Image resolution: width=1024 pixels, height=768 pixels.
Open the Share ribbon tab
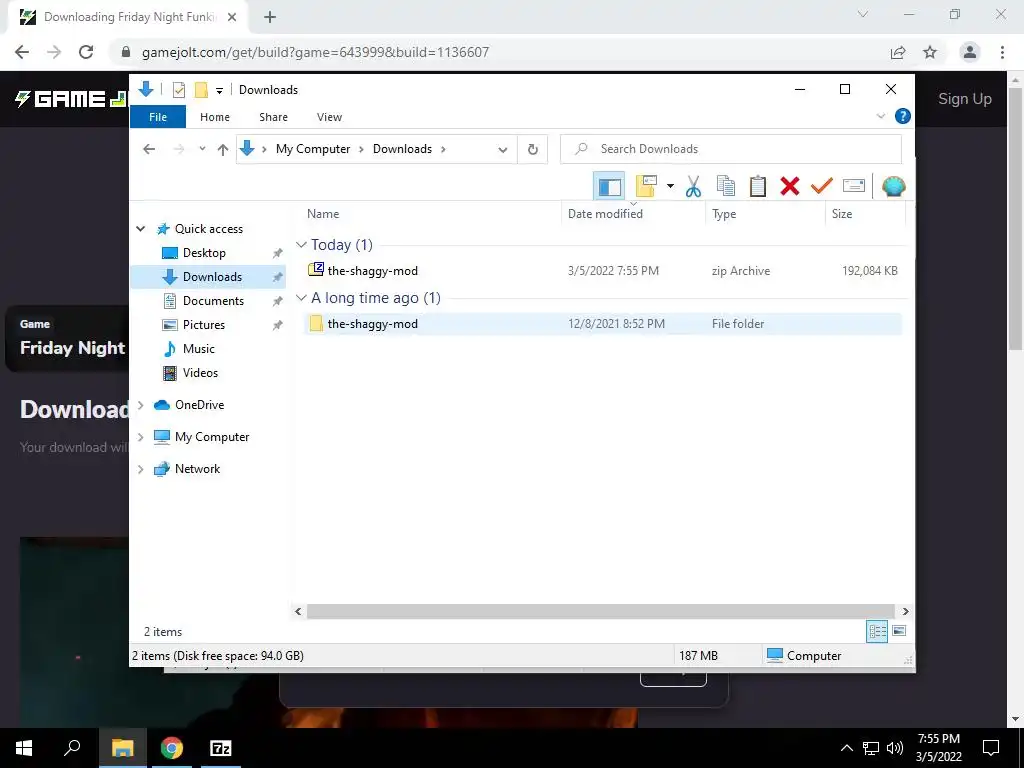273,117
